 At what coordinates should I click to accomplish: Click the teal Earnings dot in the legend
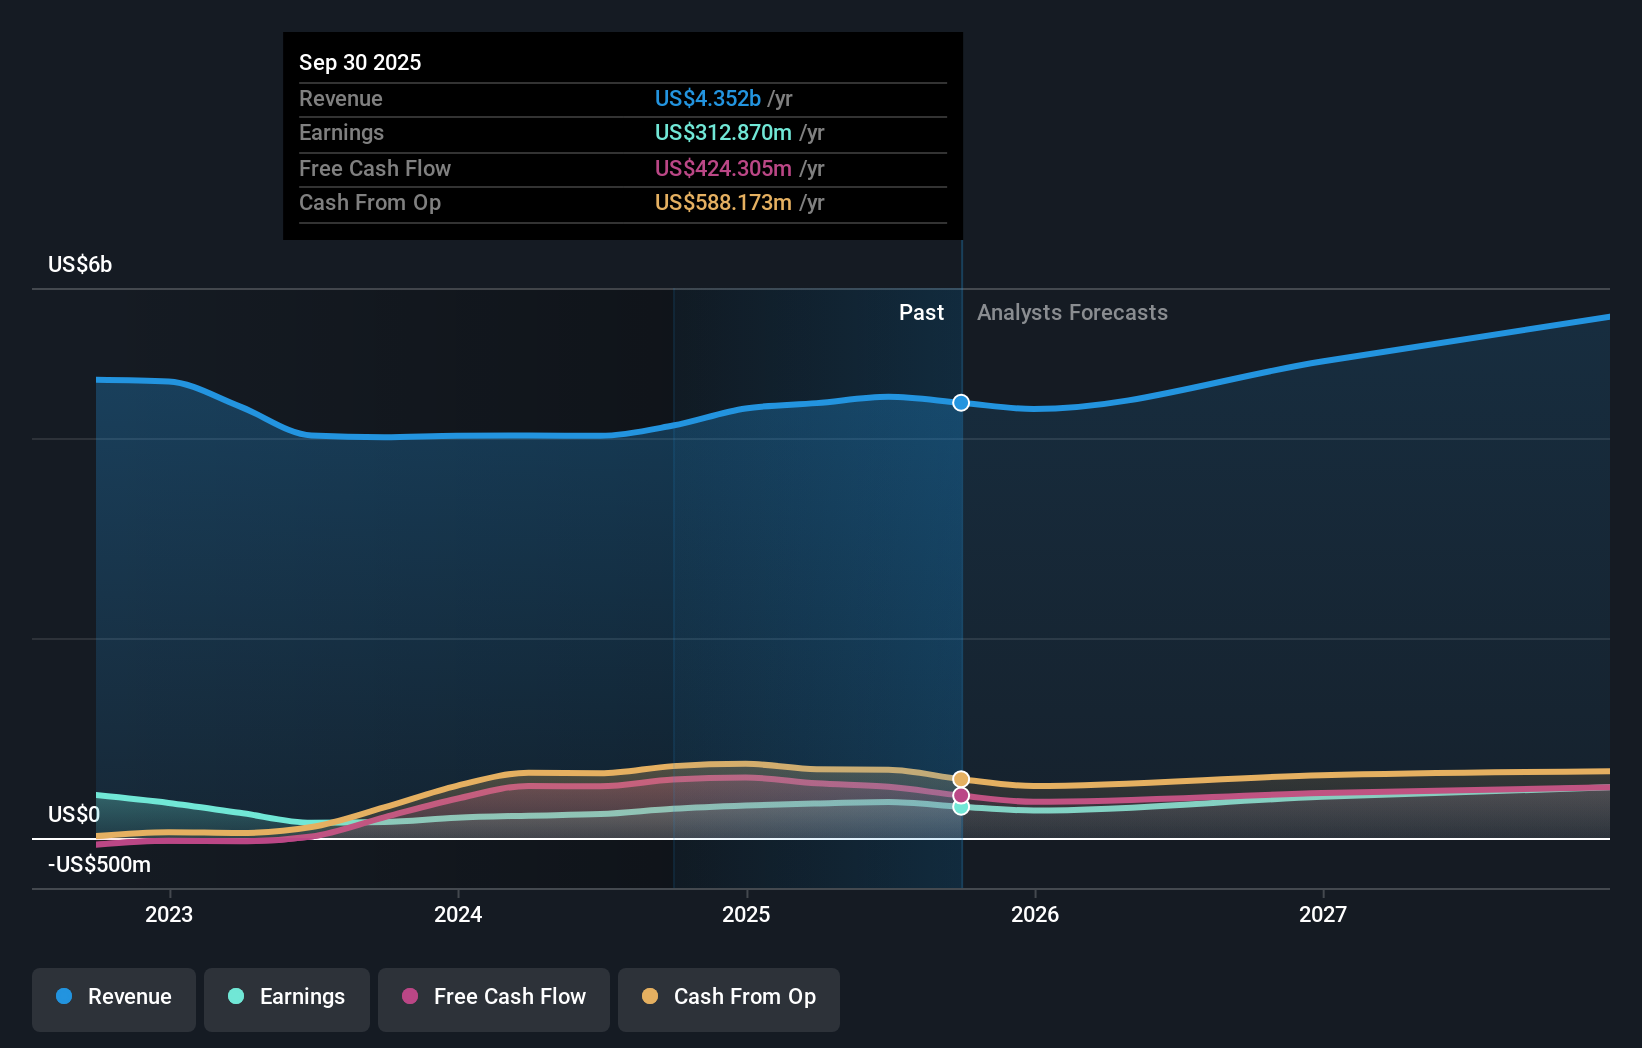(x=235, y=997)
